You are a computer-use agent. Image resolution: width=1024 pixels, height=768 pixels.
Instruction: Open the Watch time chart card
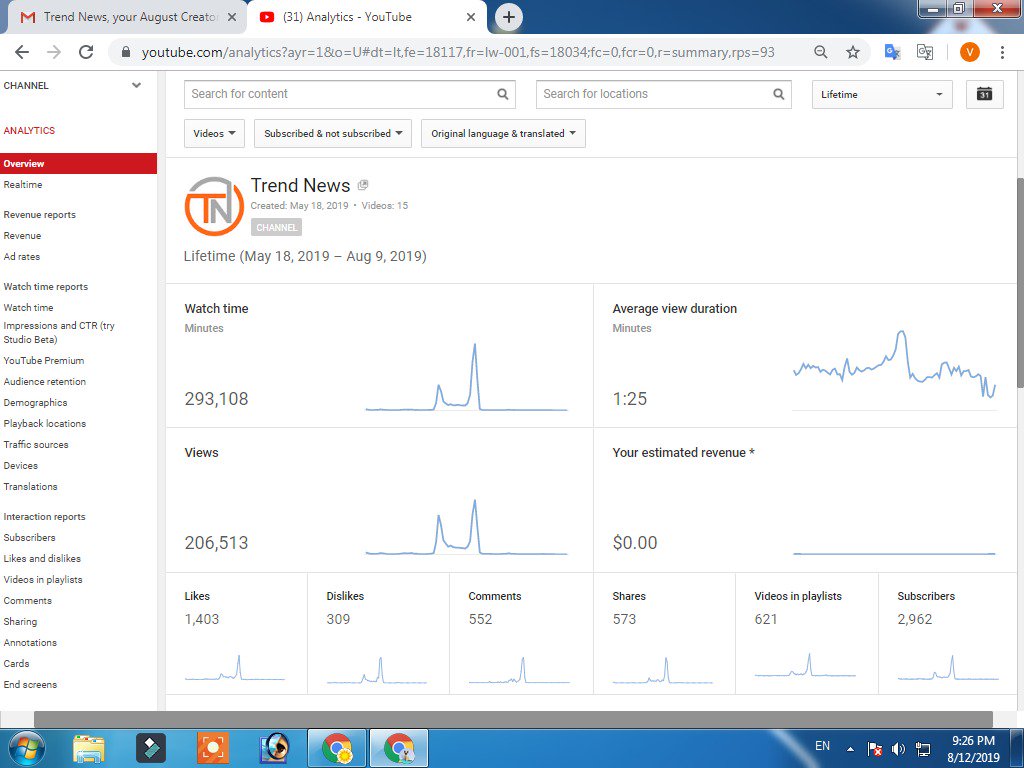(379, 356)
